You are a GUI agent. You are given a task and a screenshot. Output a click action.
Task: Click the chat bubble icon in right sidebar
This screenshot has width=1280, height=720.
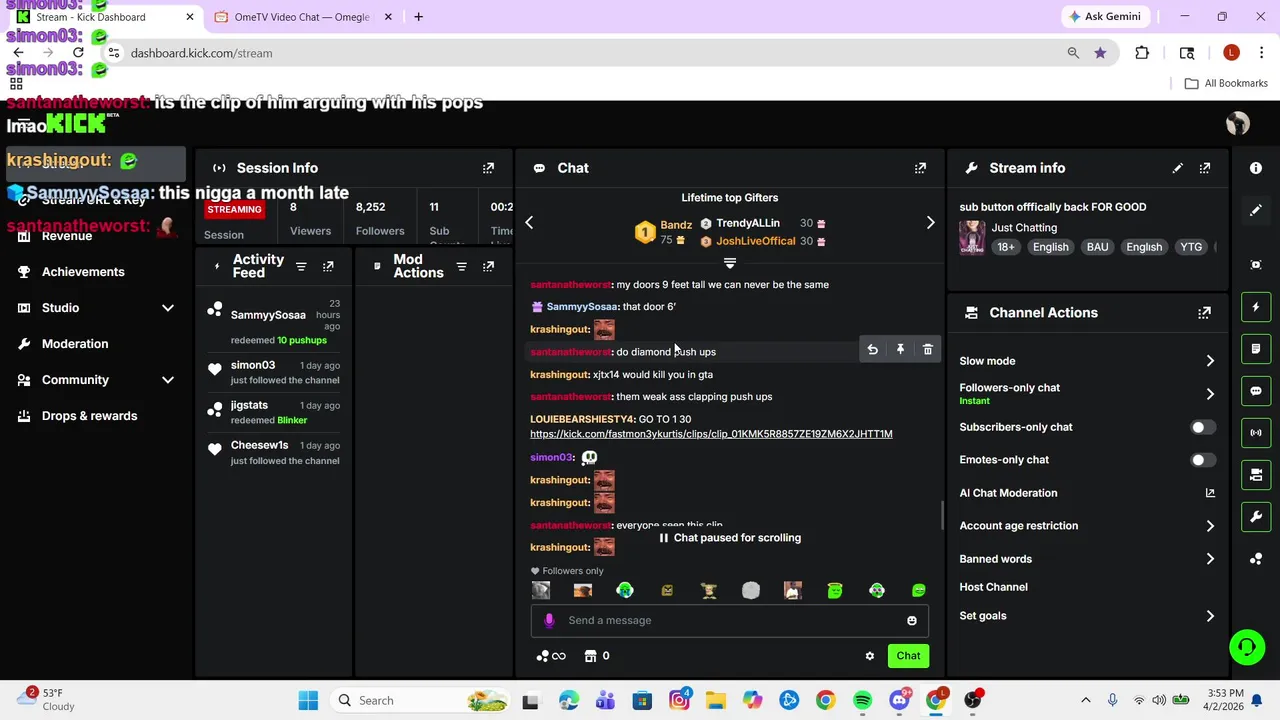click(x=1256, y=391)
